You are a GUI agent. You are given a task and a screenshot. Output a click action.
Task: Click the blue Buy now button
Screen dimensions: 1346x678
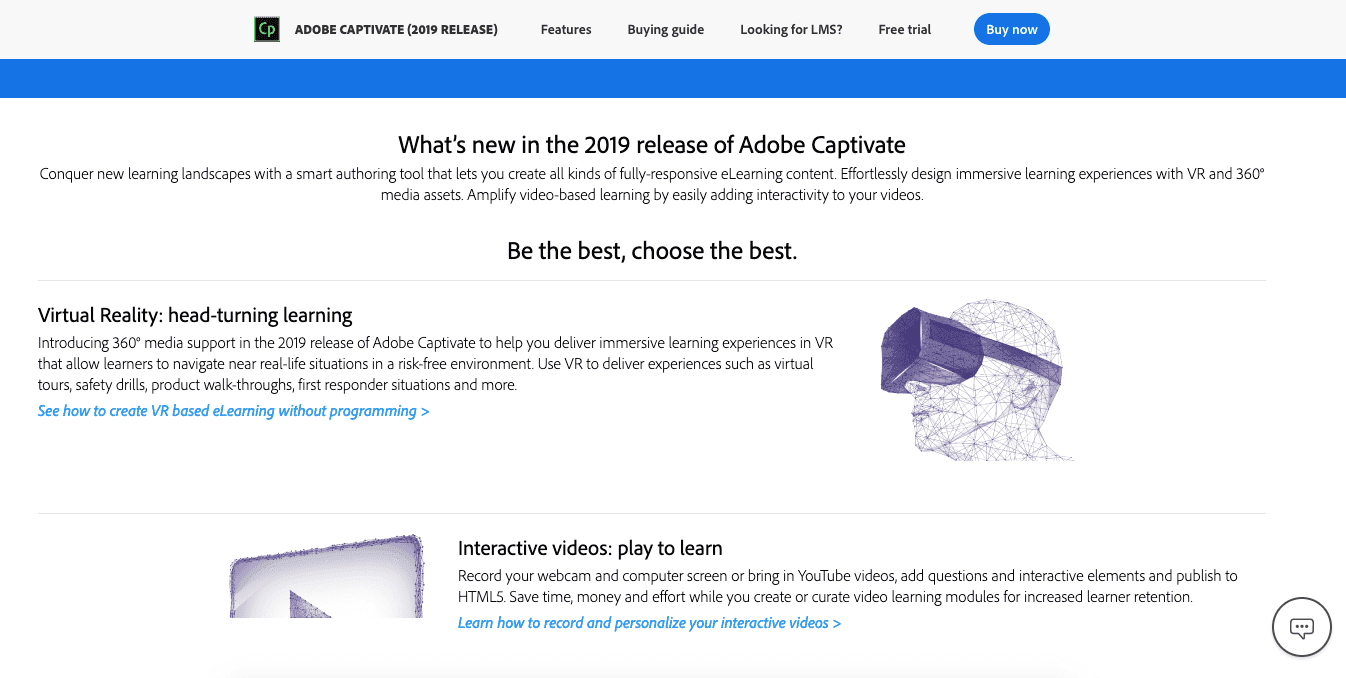[1012, 29]
